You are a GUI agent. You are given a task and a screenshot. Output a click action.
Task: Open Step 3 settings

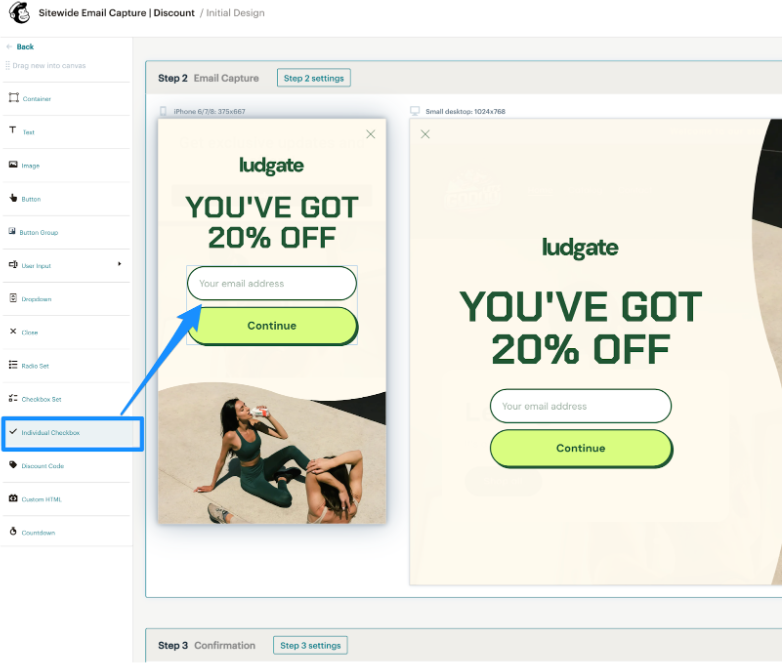click(310, 645)
